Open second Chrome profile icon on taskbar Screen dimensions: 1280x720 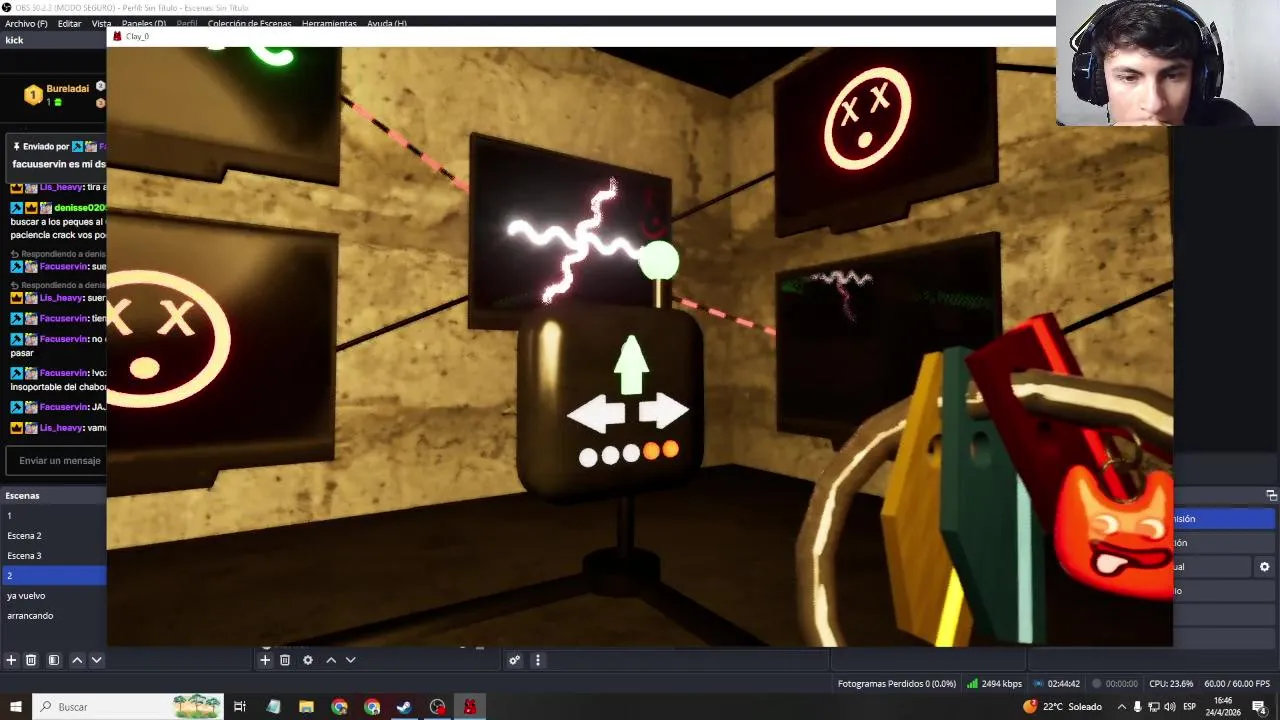tap(372, 707)
